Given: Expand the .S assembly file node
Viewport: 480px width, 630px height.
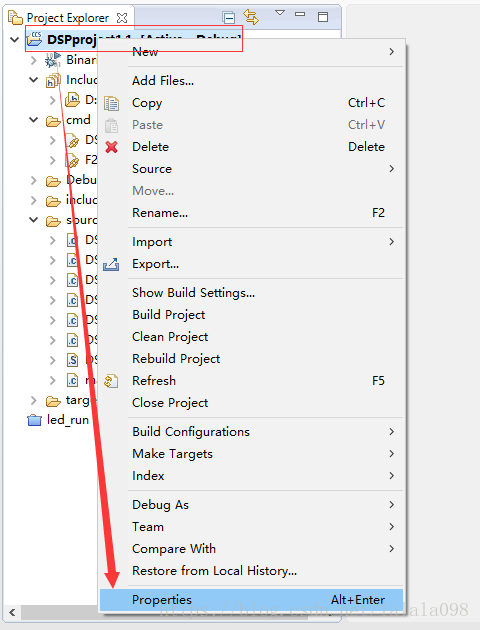Looking at the screenshot, I should tap(53, 360).
